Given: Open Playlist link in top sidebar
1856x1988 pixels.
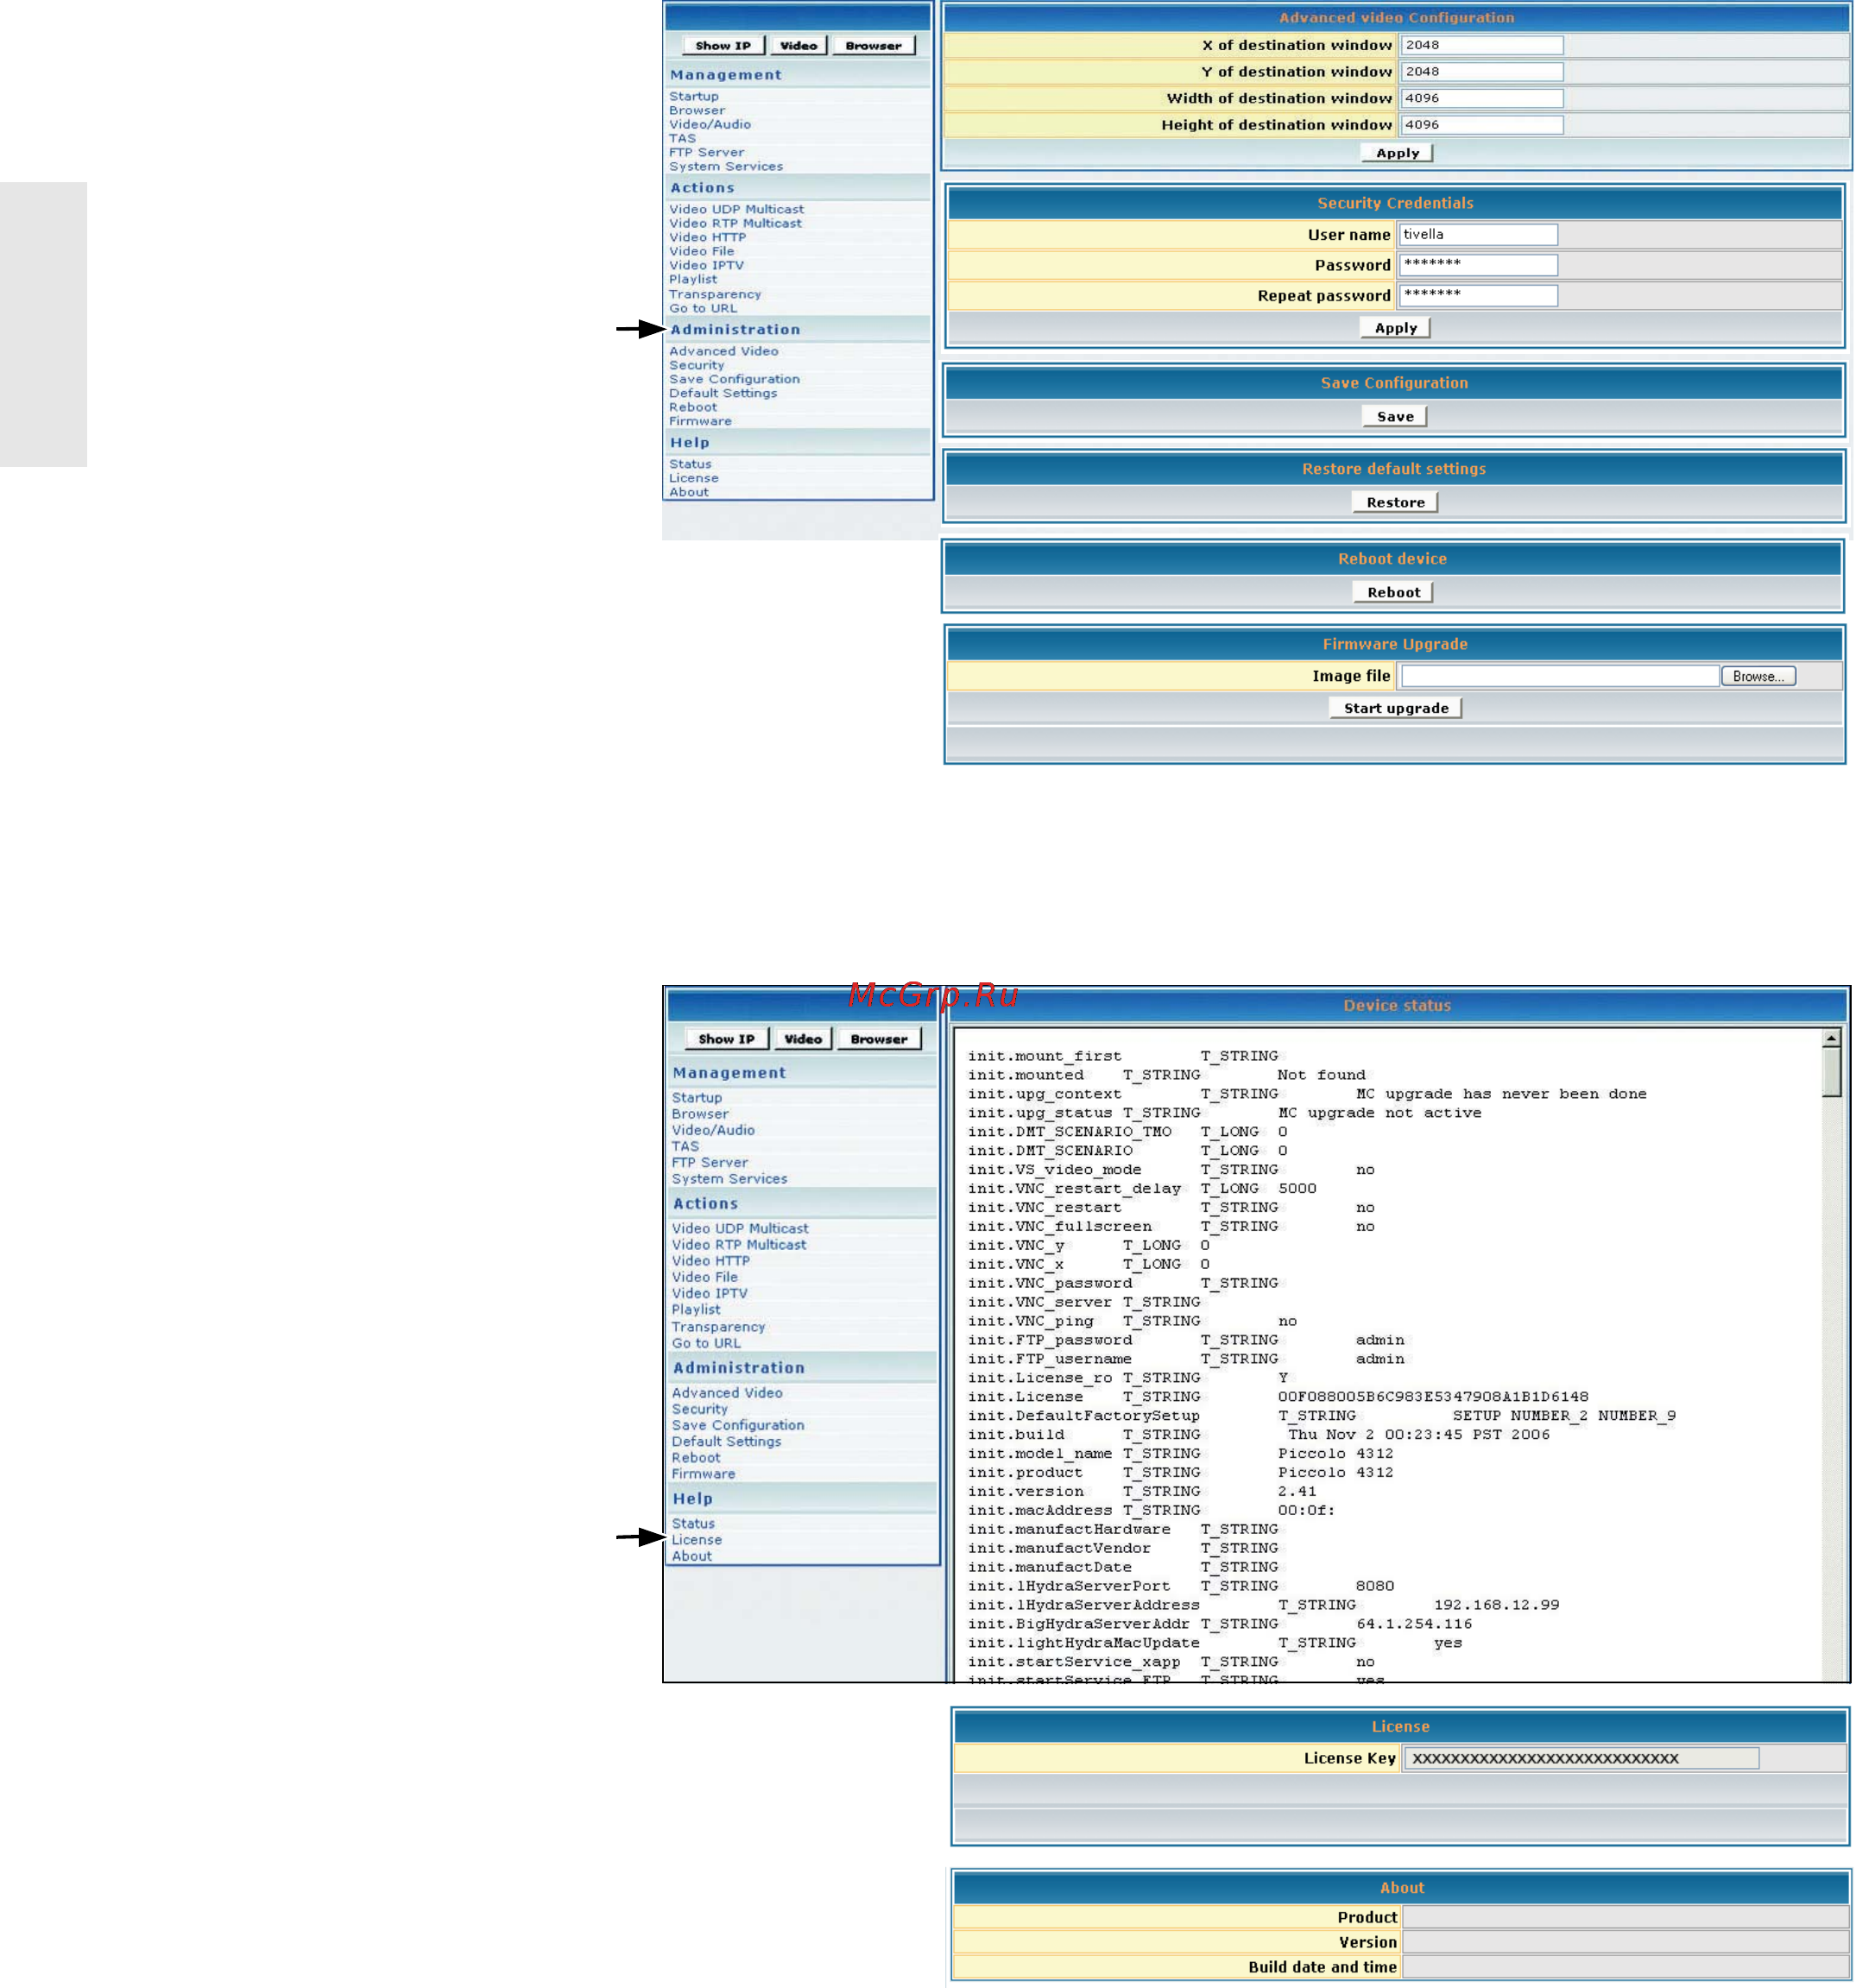Looking at the screenshot, I should coord(693,280).
